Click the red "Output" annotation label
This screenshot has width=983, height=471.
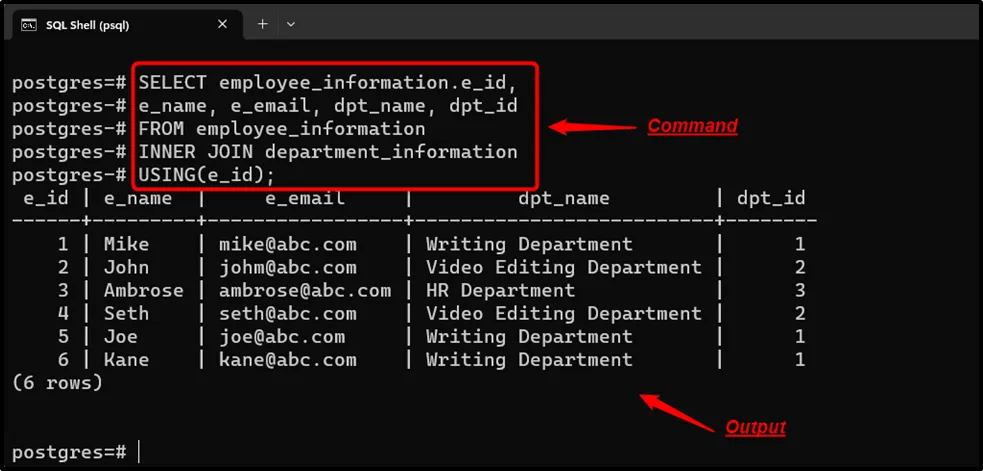pyautogui.click(x=755, y=427)
